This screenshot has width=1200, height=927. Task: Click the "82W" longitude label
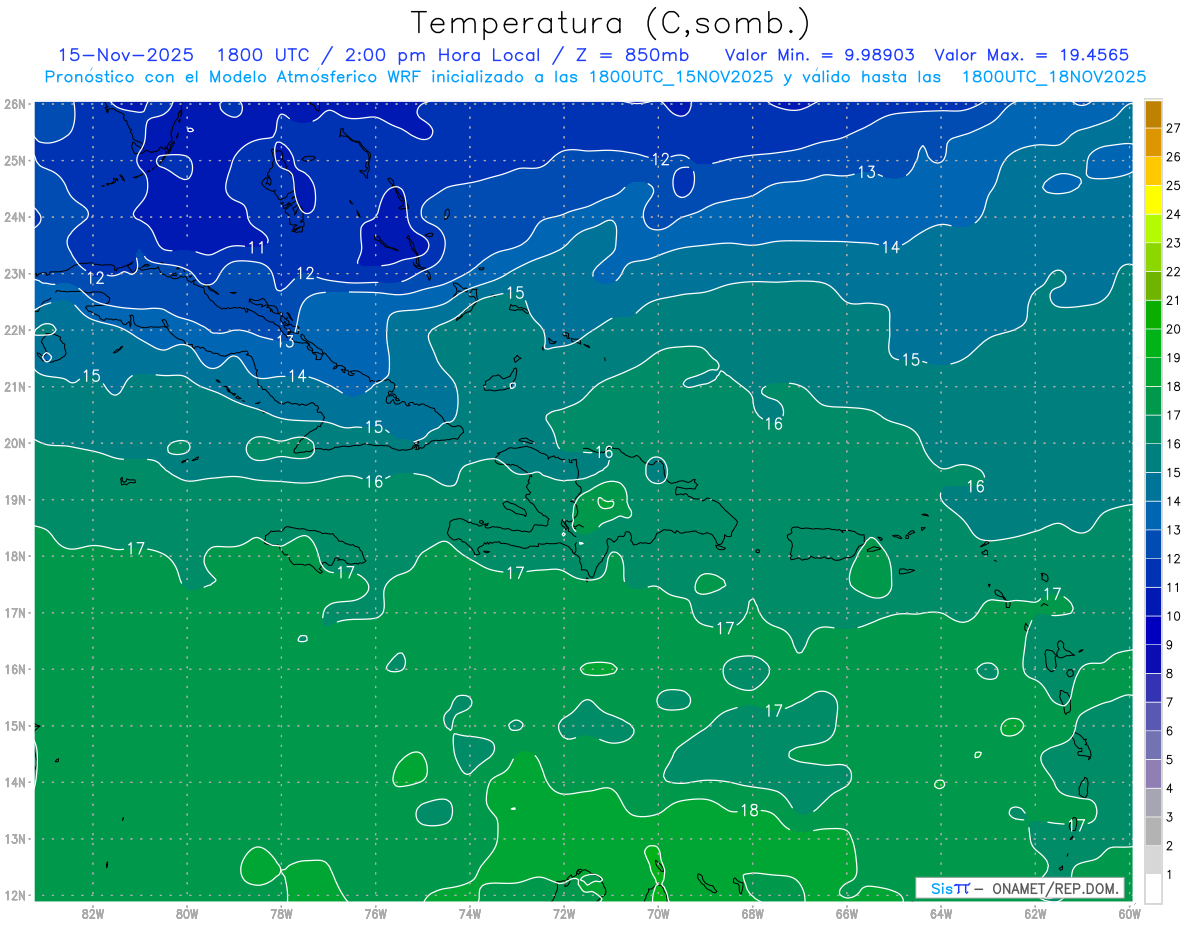pyautogui.click(x=93, y=913)
